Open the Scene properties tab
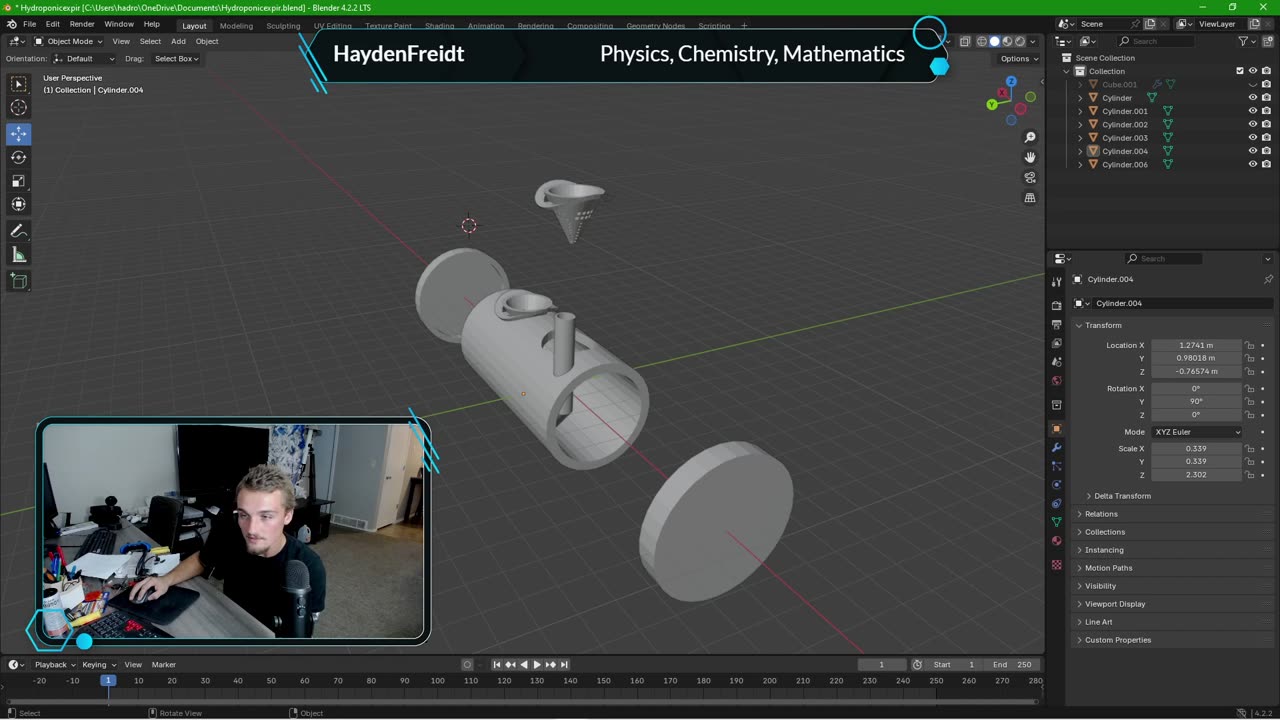This screenshot has width=1280, height=720. point(1057,362)
